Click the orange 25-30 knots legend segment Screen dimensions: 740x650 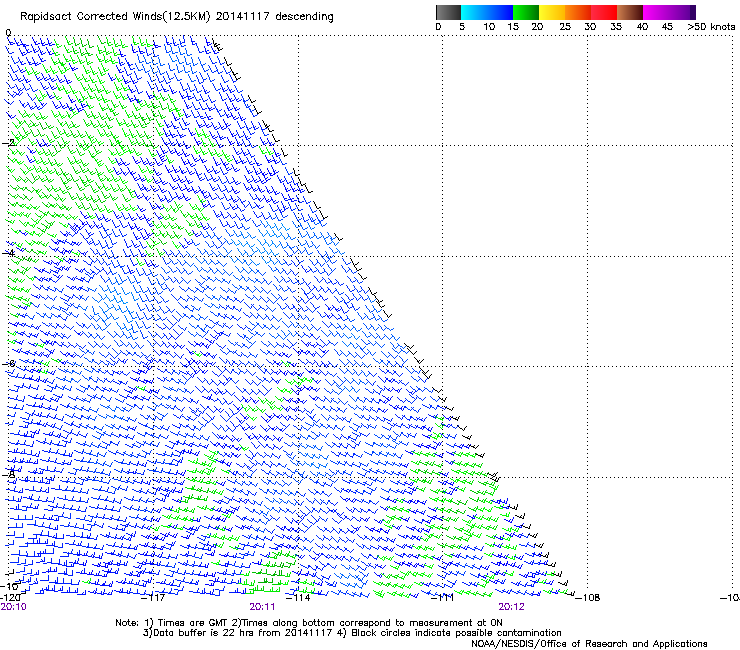coord(578,12)
